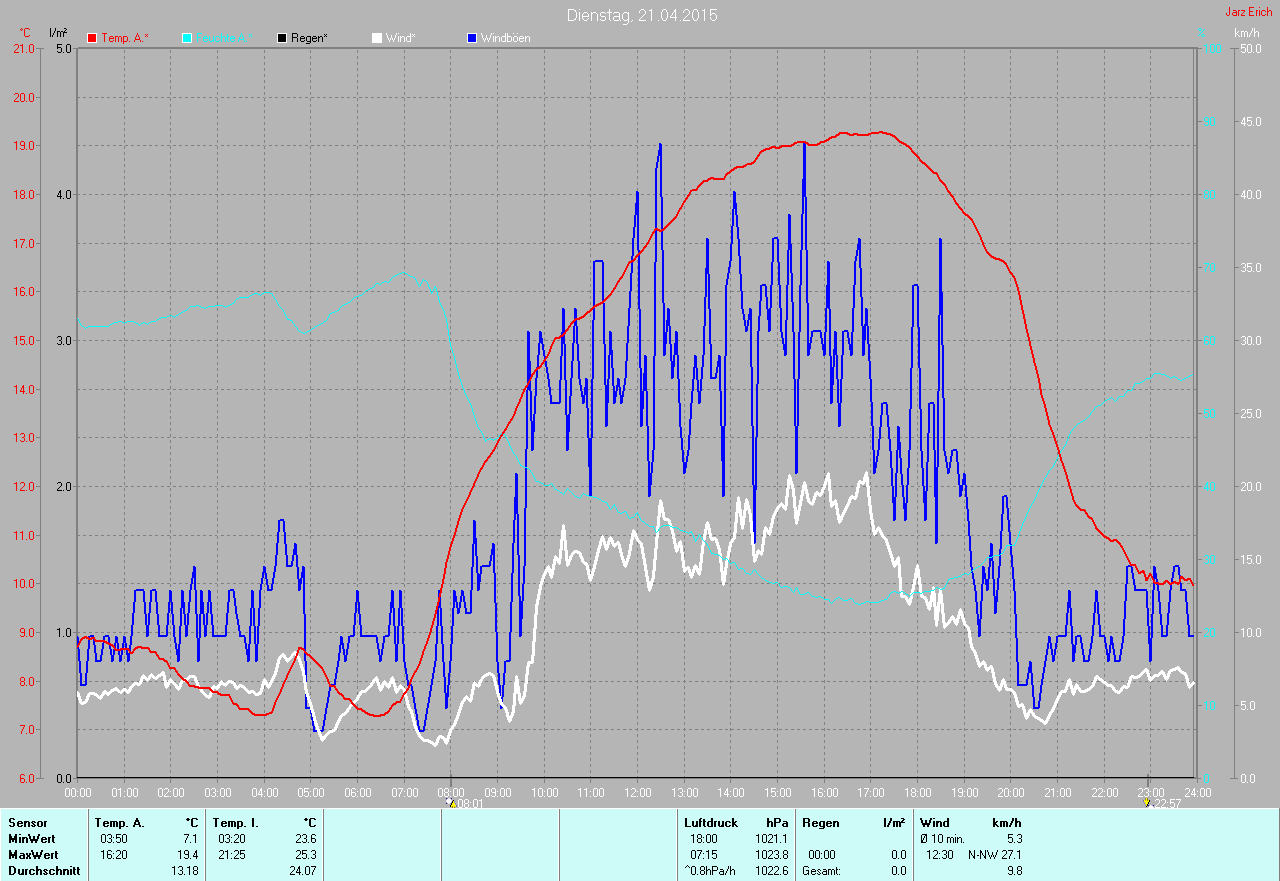
Task: Click the 24:00 time axis label
Action: click(1197, 792)
